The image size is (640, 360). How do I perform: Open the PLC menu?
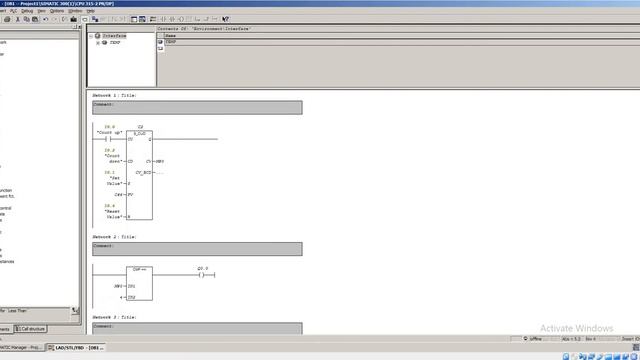pos(13,11)
